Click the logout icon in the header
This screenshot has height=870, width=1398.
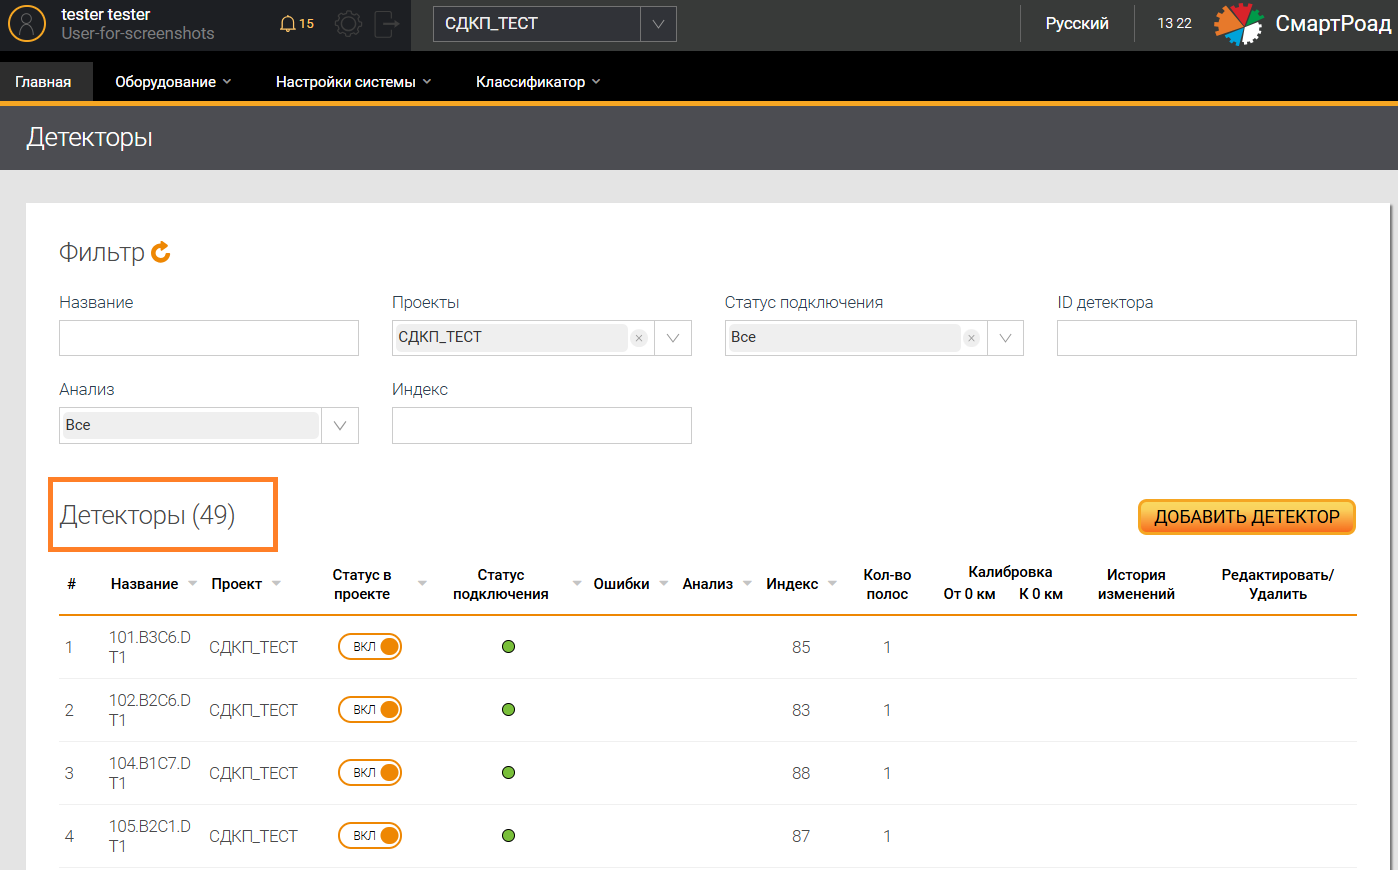pyautogui.click(x=386, y=24)
